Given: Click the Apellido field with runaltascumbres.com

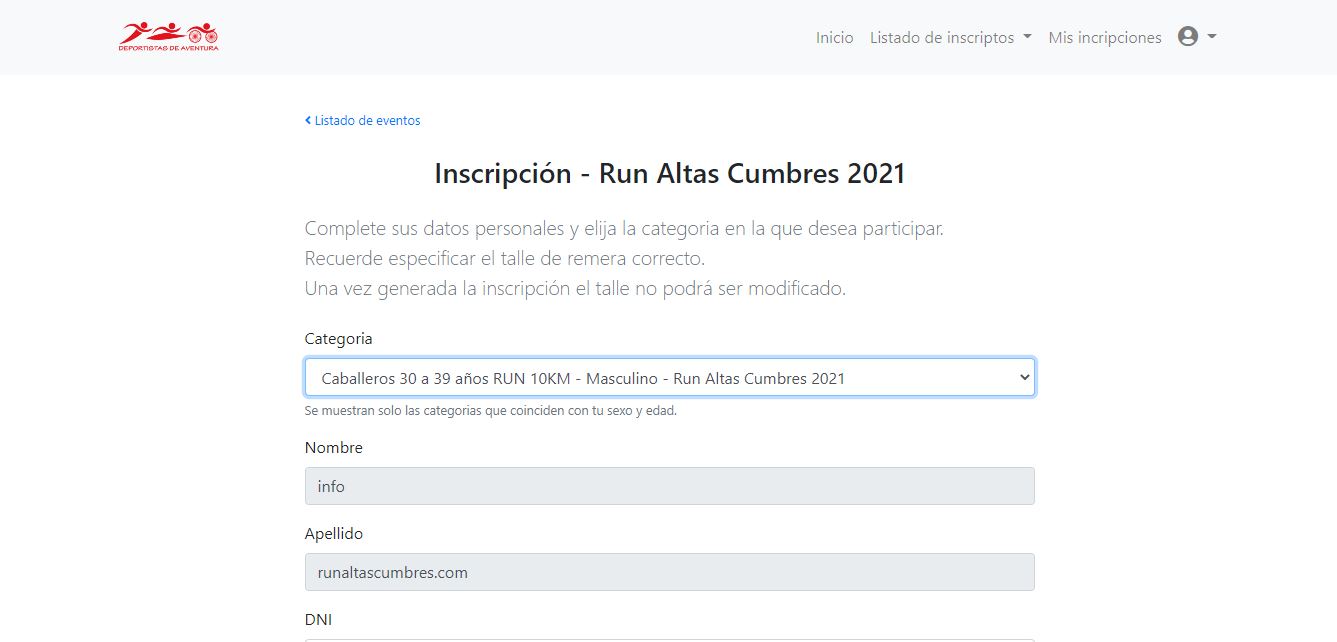Looking at the screenshot, I should coord(670,572).
